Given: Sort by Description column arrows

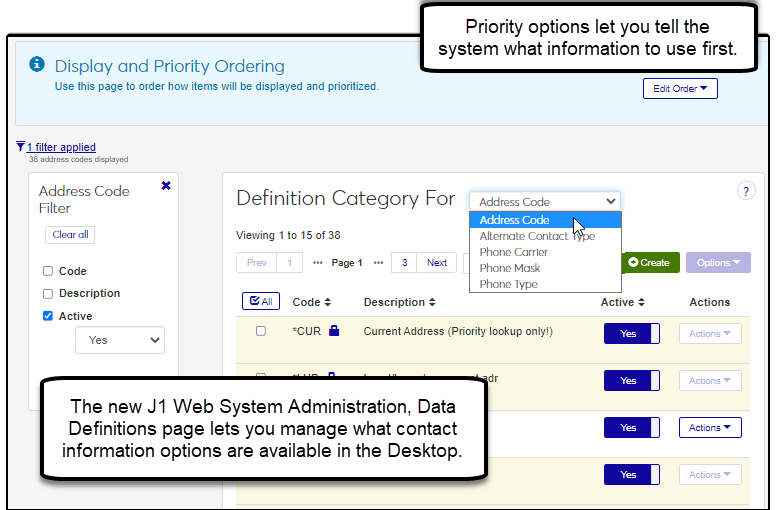Looking at the screenshot, I should [x=432, y=302].
